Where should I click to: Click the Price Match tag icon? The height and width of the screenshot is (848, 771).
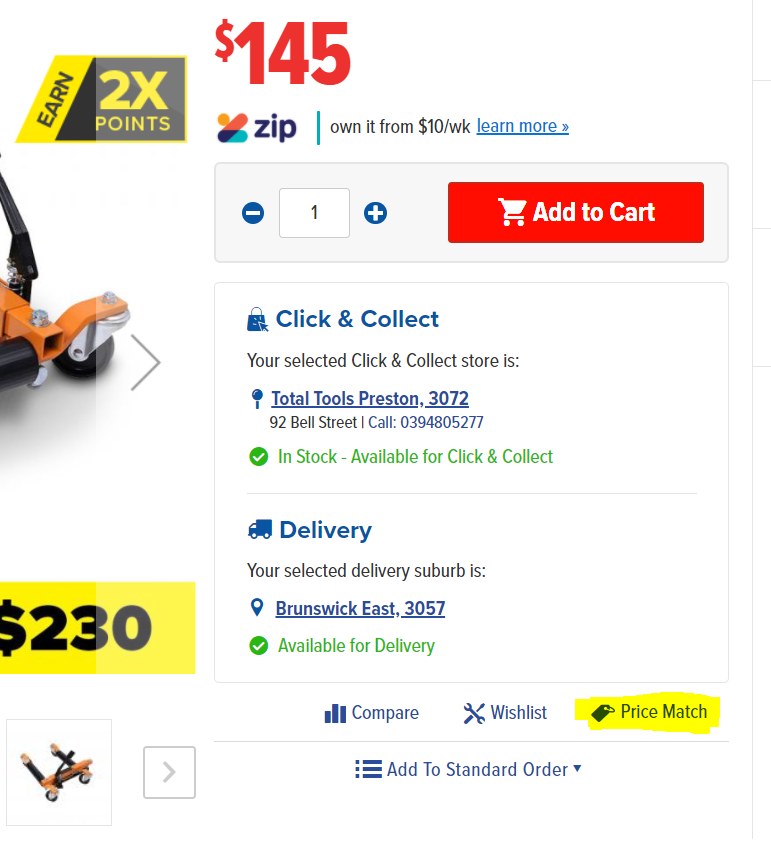pyautogui.click(x=603, y=713)
